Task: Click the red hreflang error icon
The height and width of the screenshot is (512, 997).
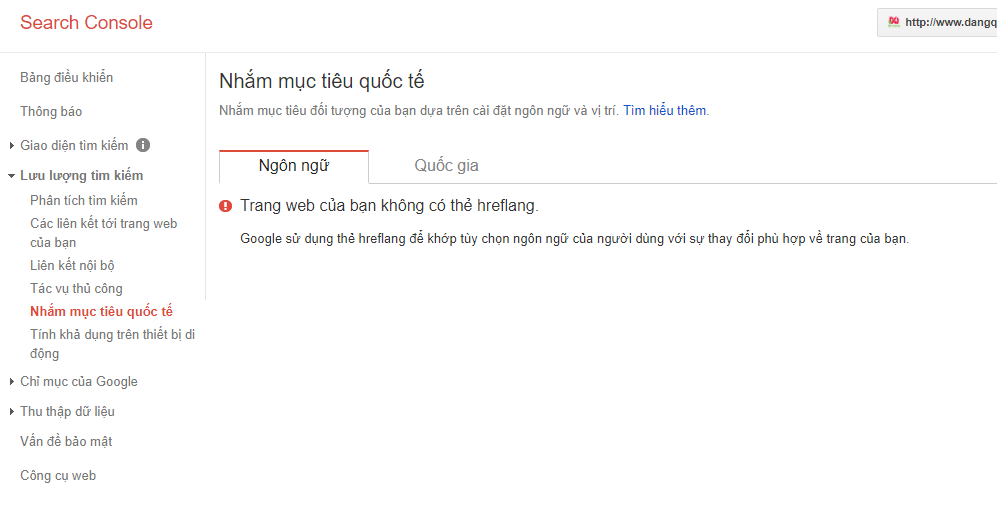Action: 225,206
